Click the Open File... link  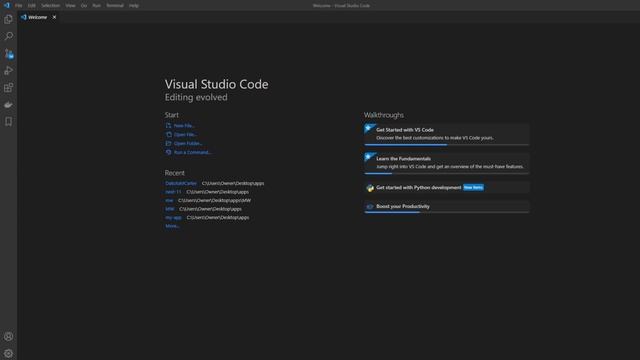point(186,135)
